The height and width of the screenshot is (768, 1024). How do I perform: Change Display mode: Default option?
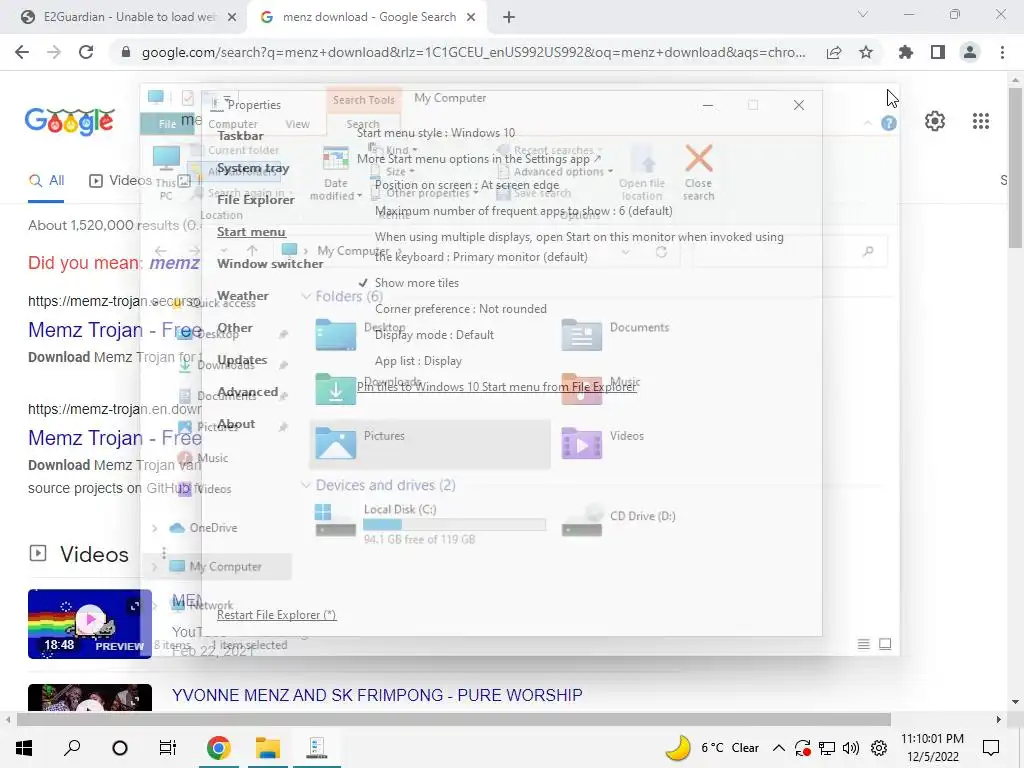434,335
